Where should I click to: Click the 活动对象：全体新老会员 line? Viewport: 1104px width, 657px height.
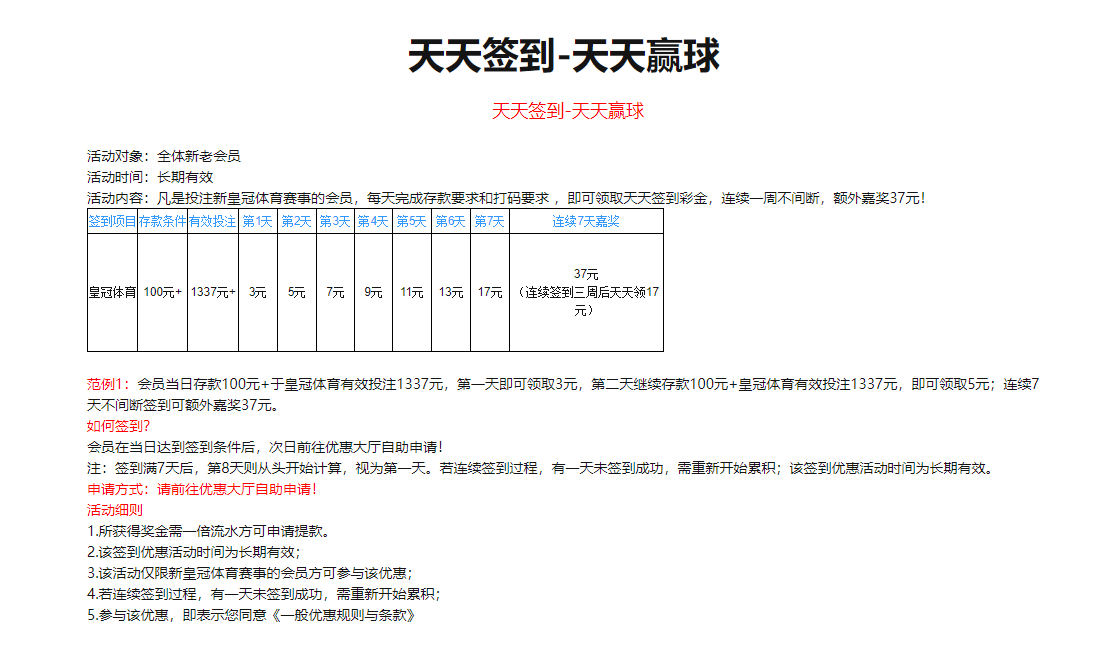click(163, 156)
